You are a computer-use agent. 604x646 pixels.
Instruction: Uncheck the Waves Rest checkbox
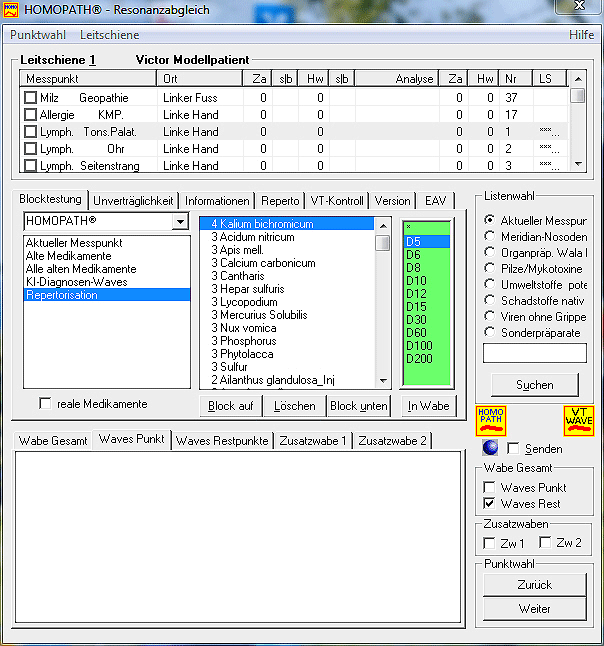pyautogui.click(x=489, y=504)
